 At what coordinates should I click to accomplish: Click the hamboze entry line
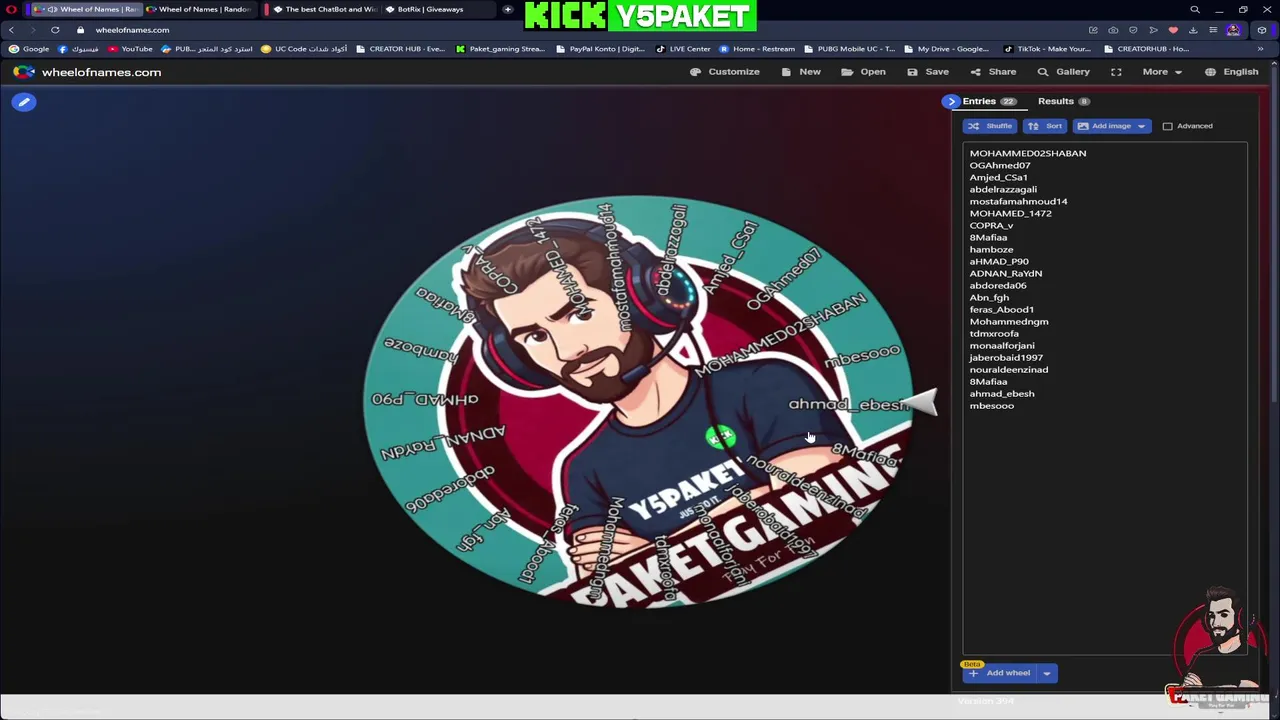tap(991, 249)
